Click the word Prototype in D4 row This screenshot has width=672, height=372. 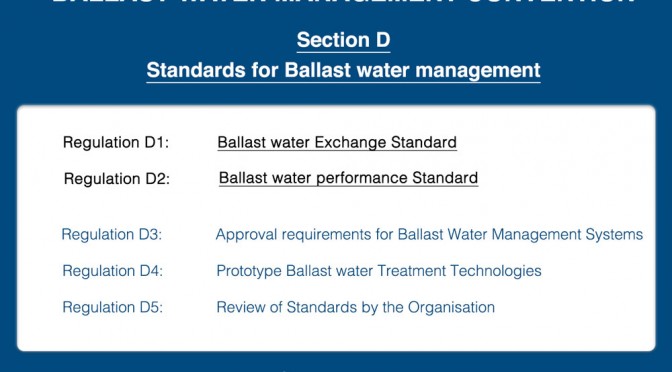[249, 271]
